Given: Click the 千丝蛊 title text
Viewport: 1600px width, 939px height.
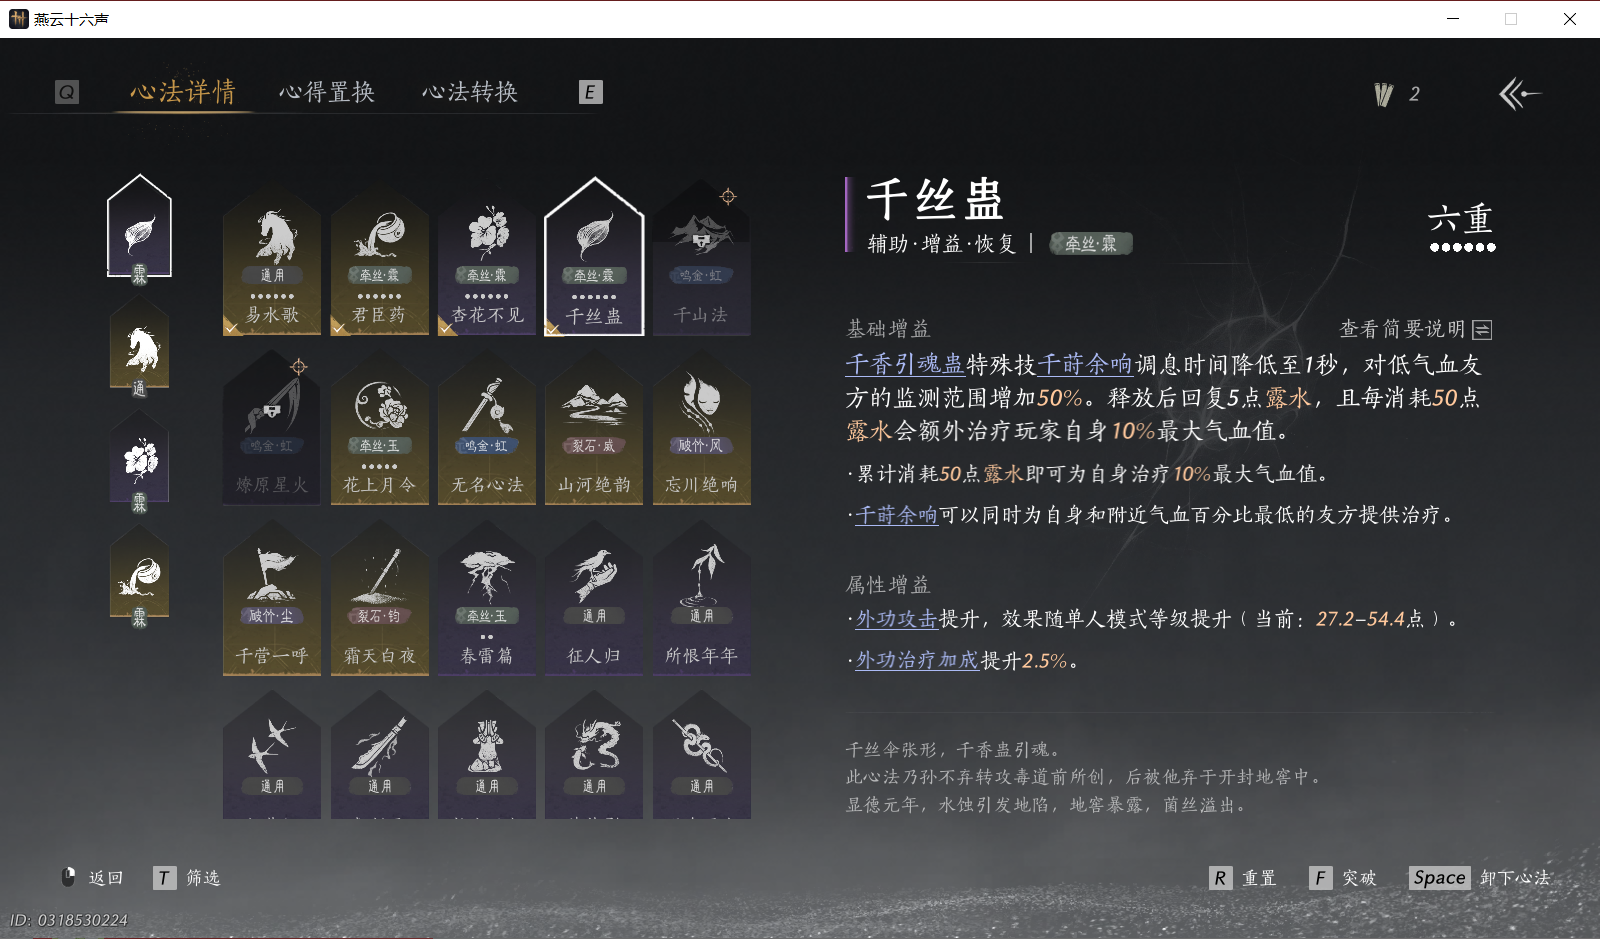Looking at the screenshot, I should tap(935, 199).
